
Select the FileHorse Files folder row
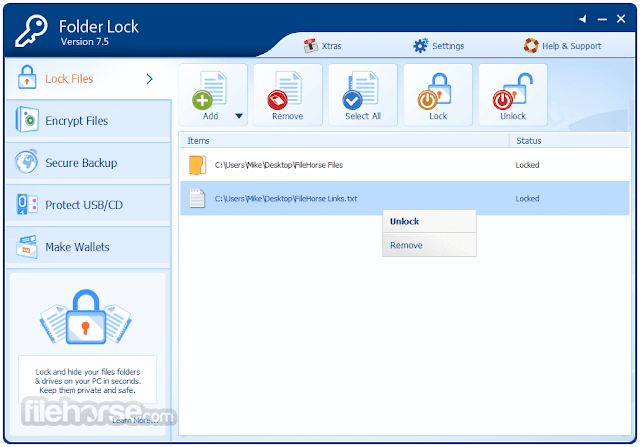tap(405, 165)
